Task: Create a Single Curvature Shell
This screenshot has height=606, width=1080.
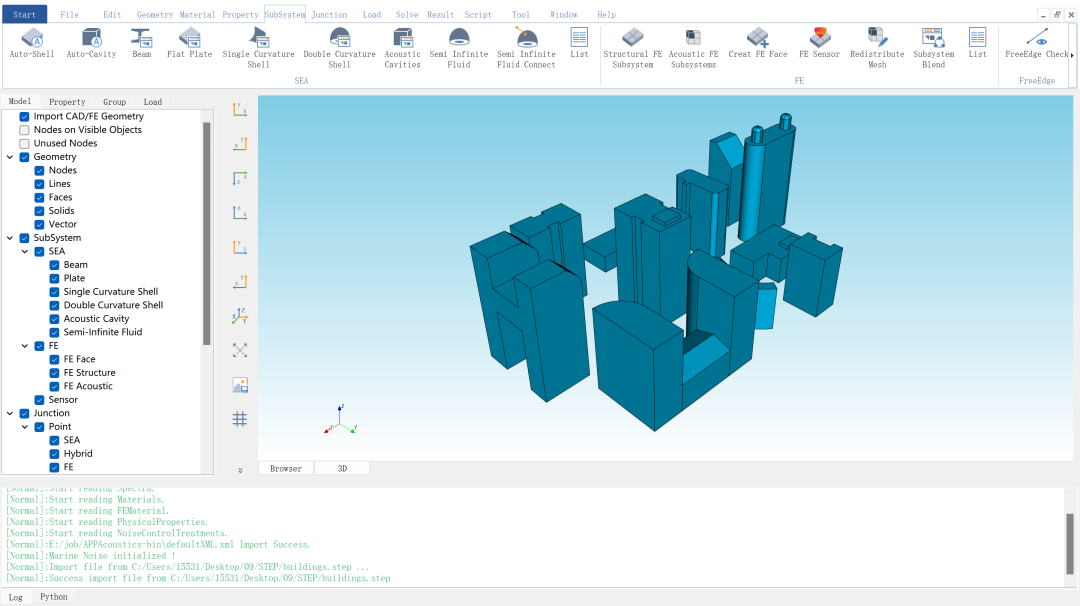Action: (258, 48)
